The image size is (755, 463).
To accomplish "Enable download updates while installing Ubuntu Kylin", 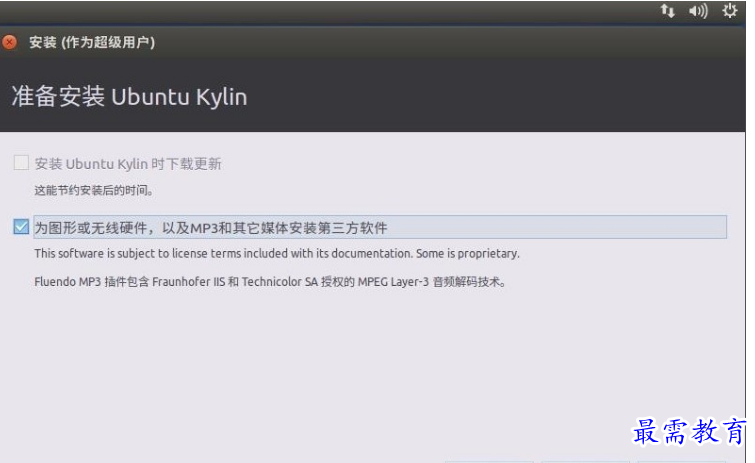I will pos(21,163).
